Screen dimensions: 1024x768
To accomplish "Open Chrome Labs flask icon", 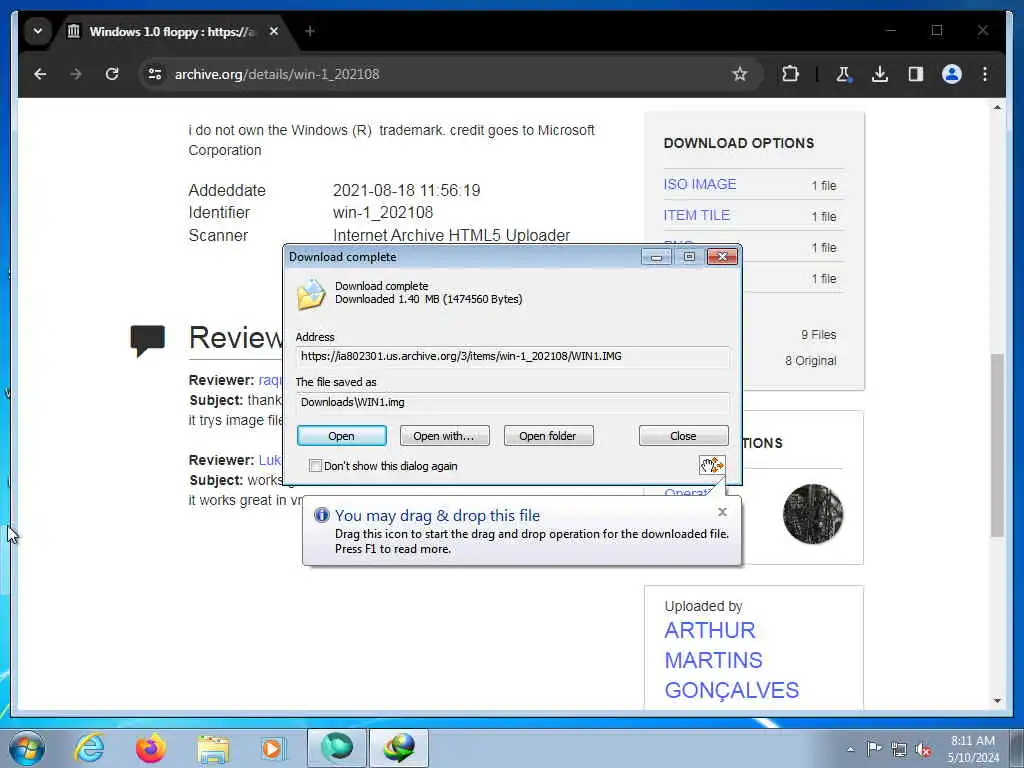I will [843, 74].
